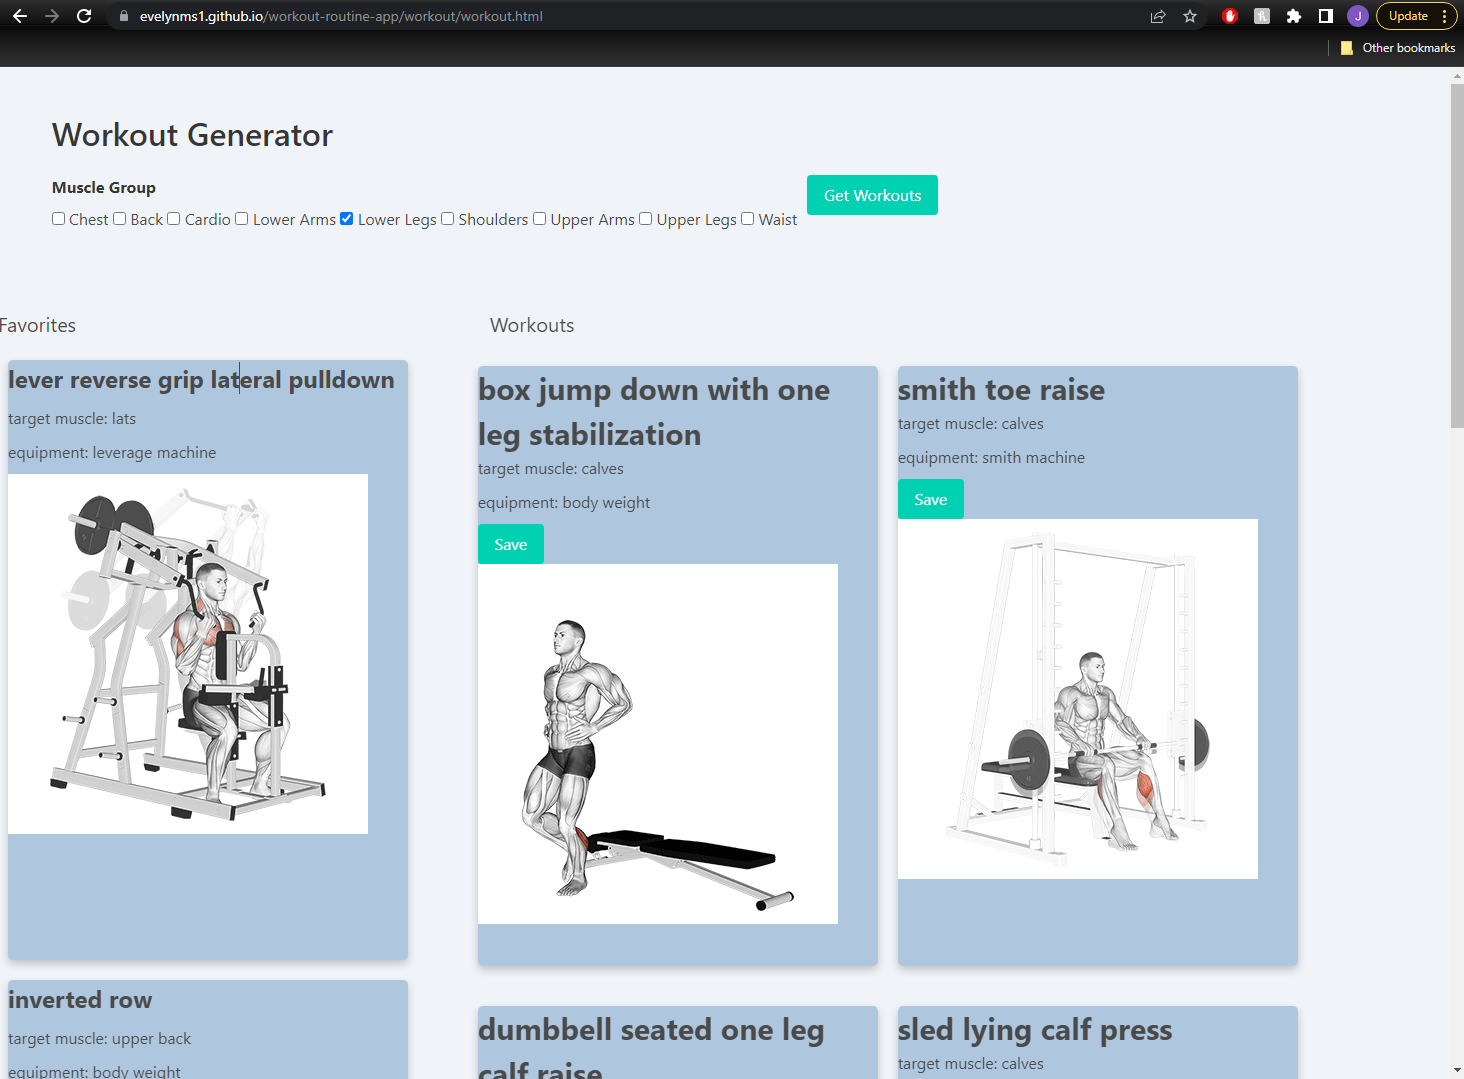
Task: Save the smith toe raise workout
Action: pyautogui.click(x=930, y=498)
